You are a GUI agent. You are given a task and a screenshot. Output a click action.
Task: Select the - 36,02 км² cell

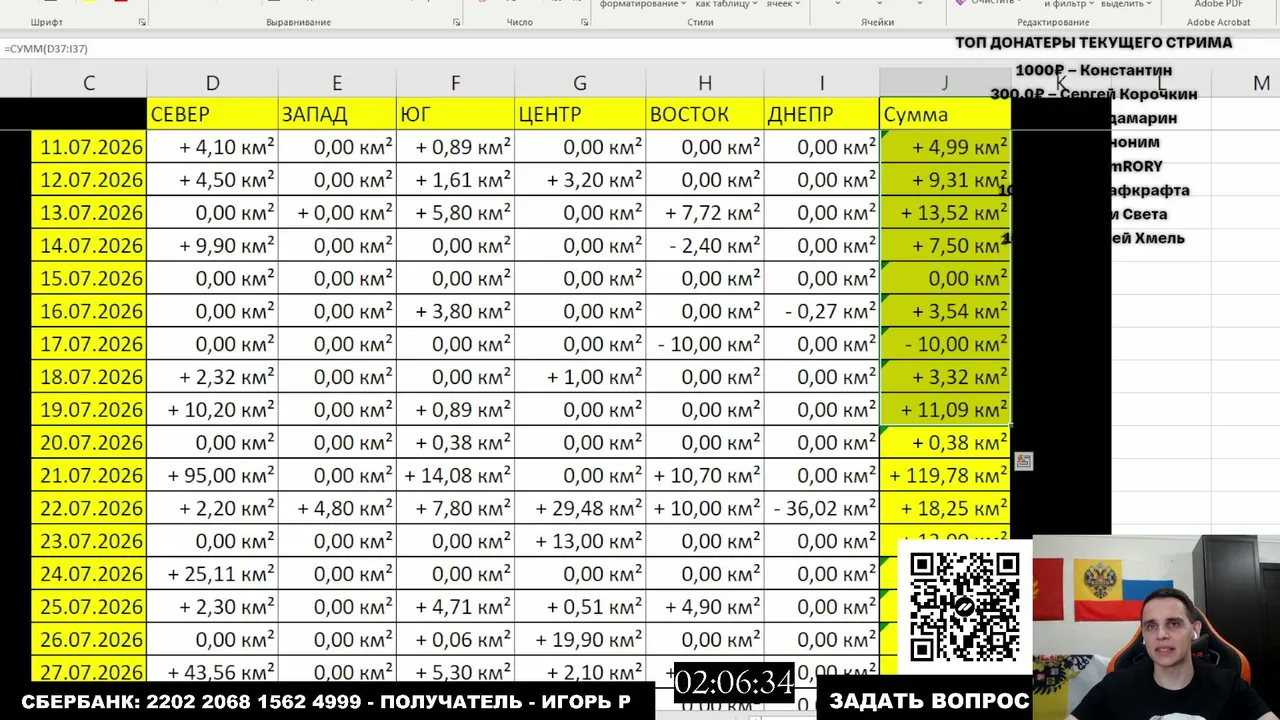pyautogui.click(x=822, y=509)
